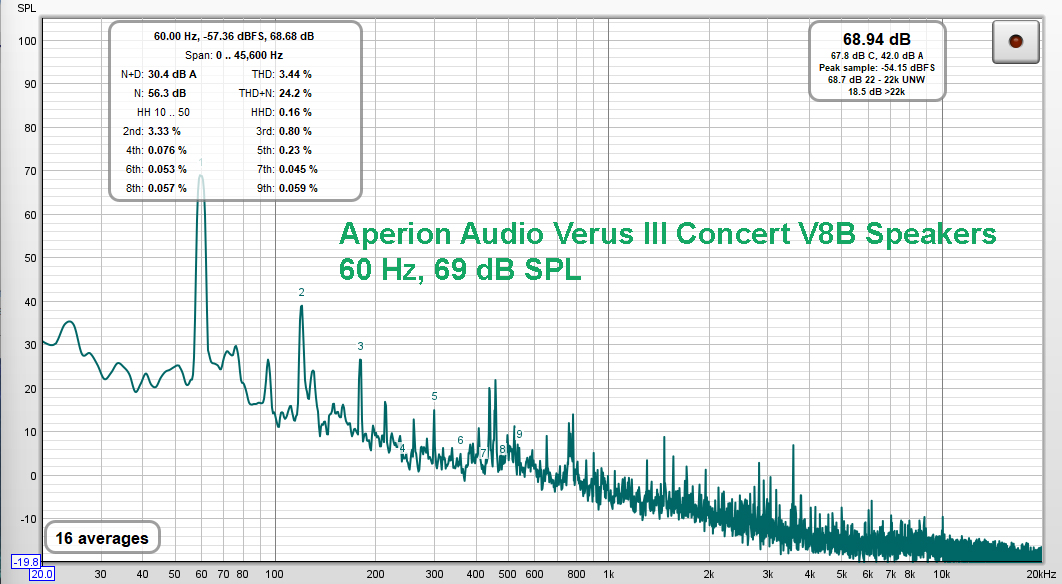Click the harmonic marker labeled 5
The image size is (1062, 584).
tap(434, 396)
